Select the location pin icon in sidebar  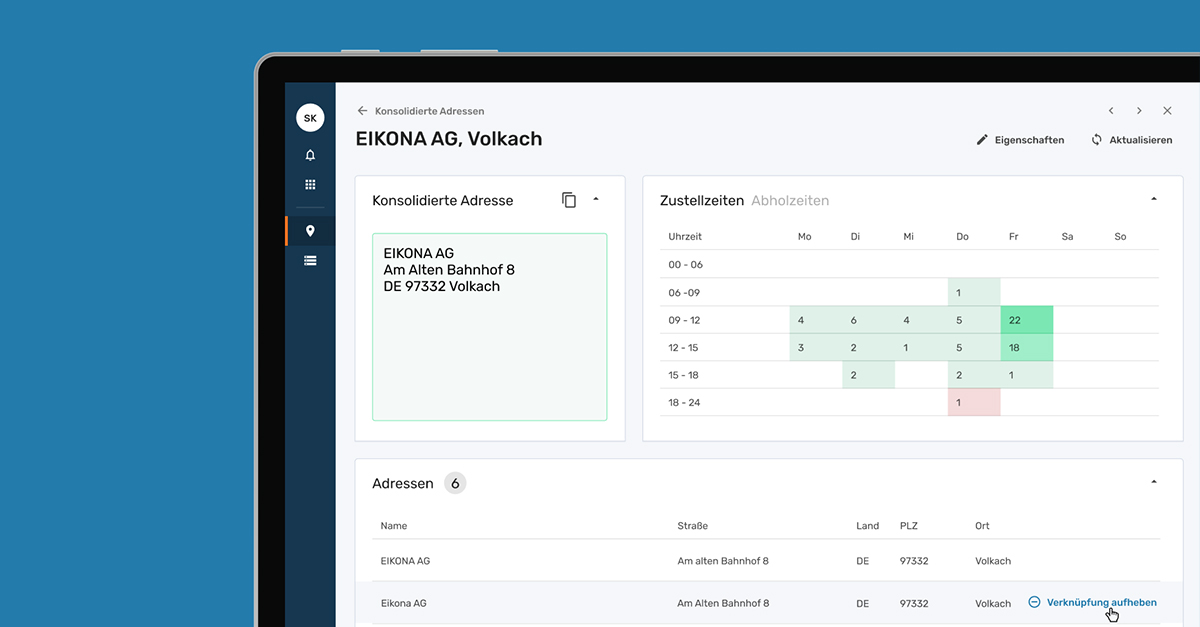310,230
